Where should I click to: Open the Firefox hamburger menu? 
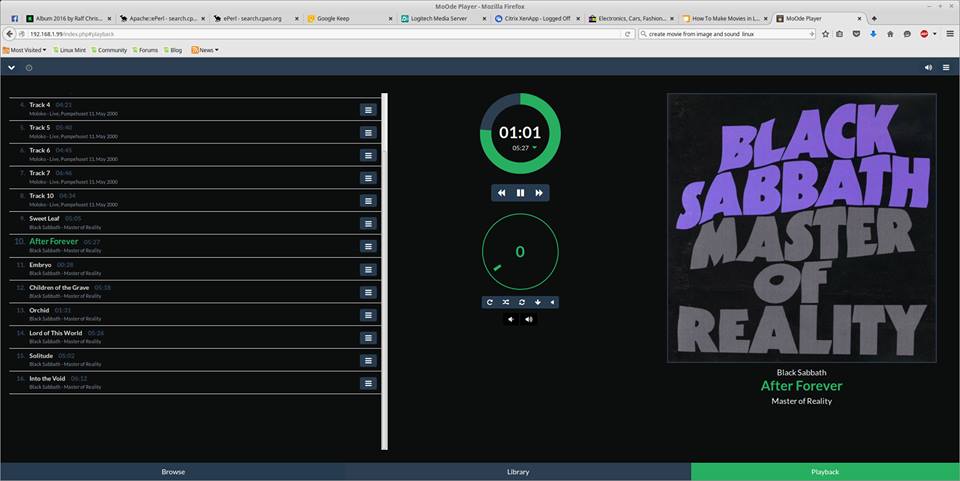tap(950, 34)
